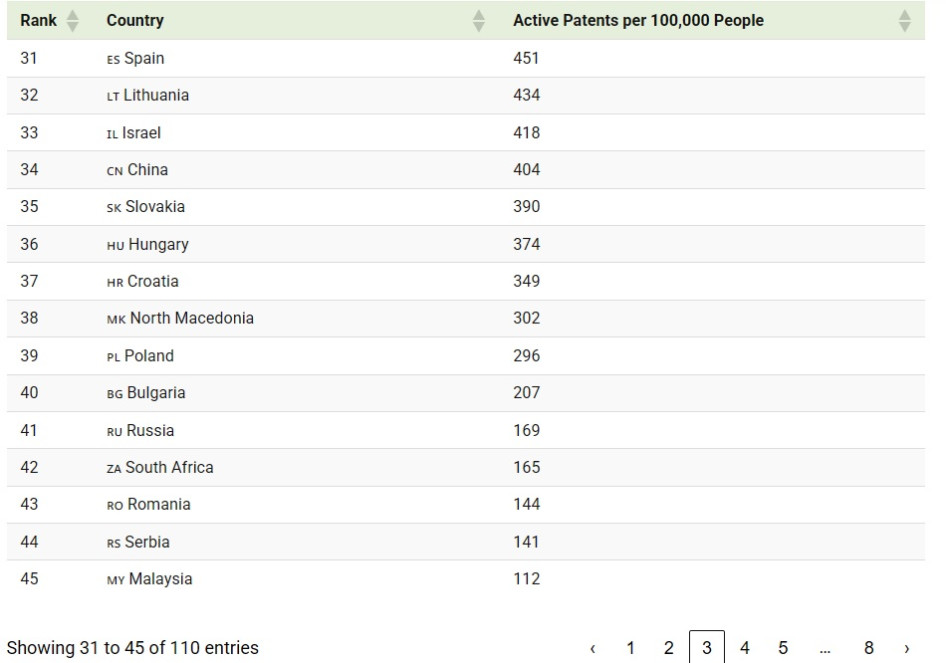Click the Country column sort arrows
Image resolution: width=946 pixels, height=663 pixels.
[479, 20]
